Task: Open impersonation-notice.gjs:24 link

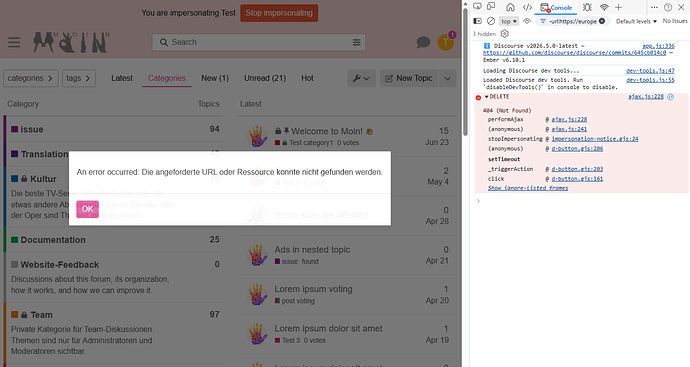Action: click(595, 139)
